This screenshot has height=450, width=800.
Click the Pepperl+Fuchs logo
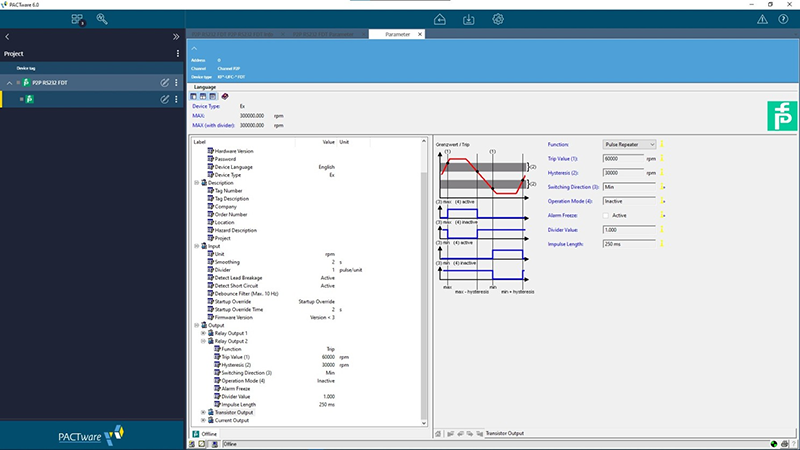pyautogui.click(x=782, y=116)
